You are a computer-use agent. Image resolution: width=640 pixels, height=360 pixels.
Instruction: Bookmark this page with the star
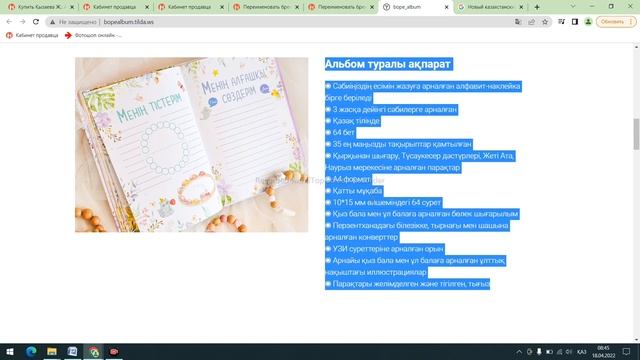click(x=545, y=22)
